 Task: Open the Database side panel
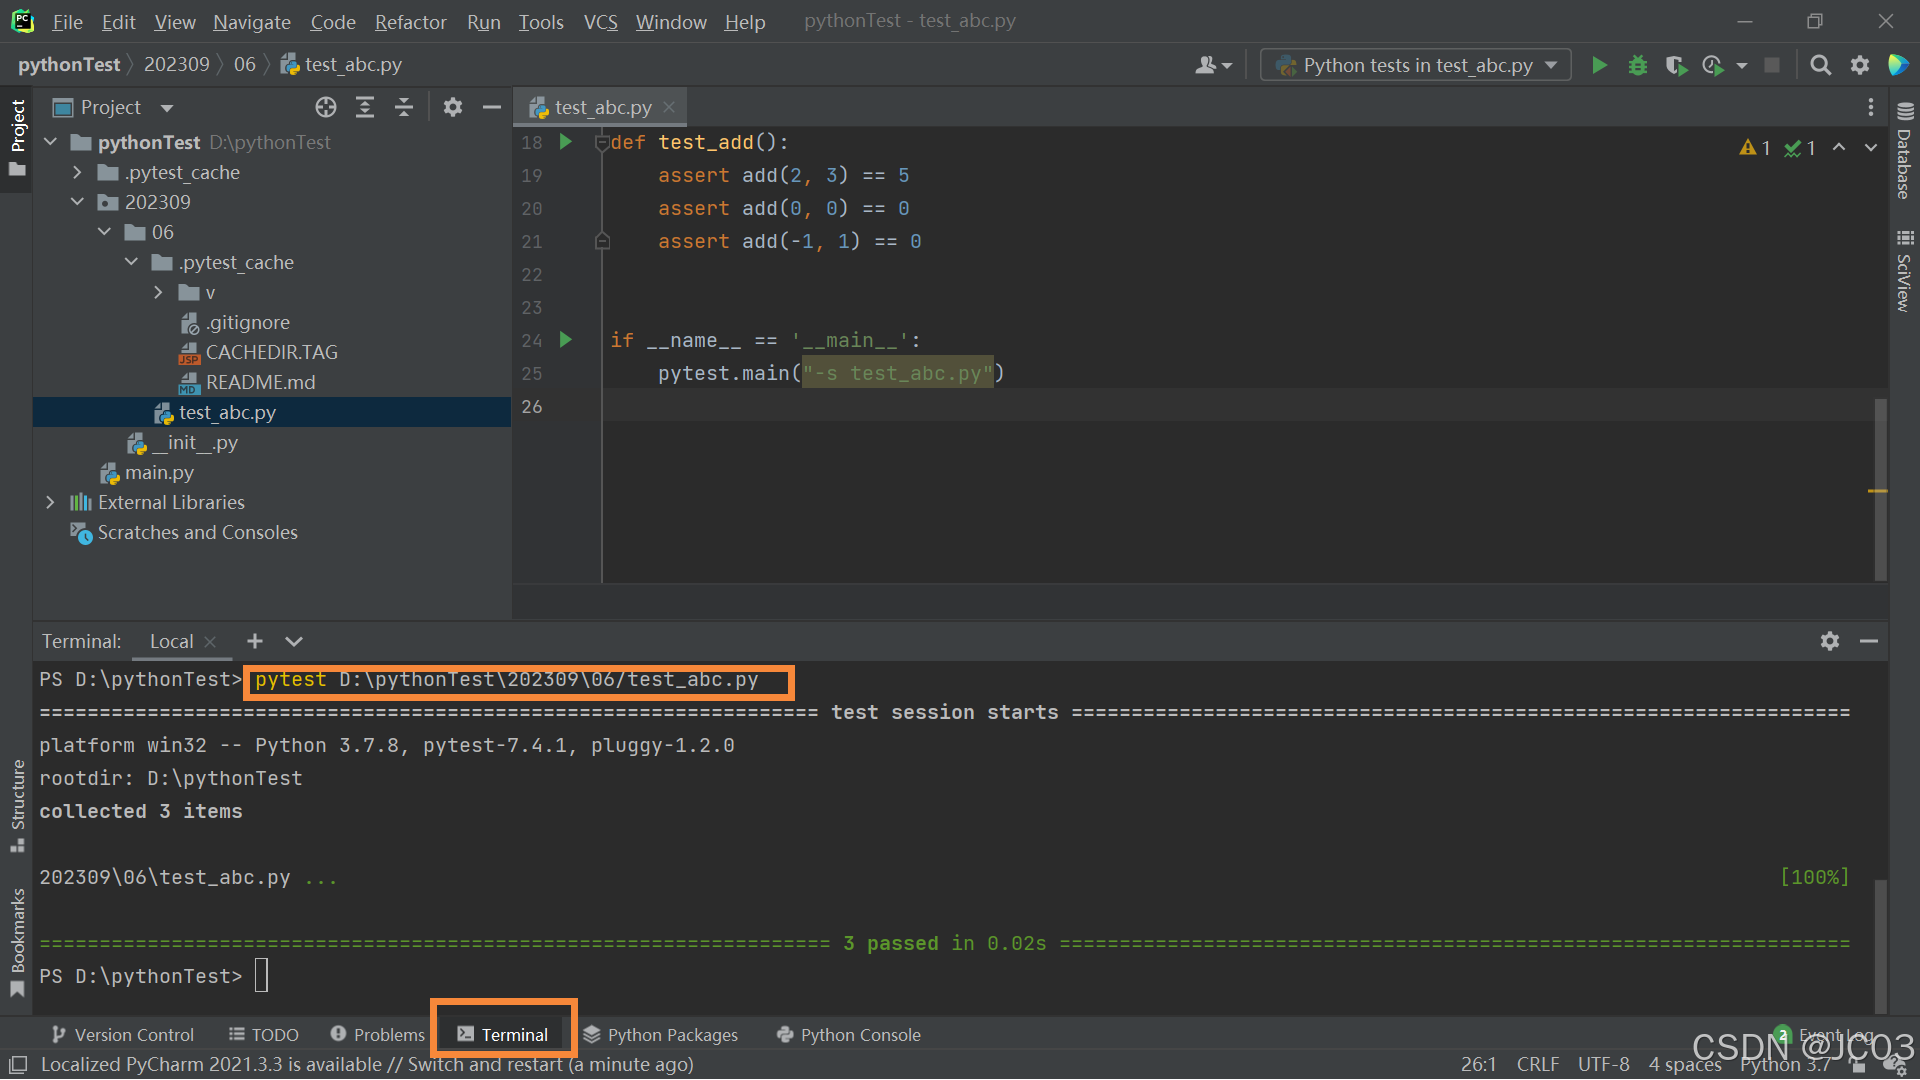(x=1905, y=152)
